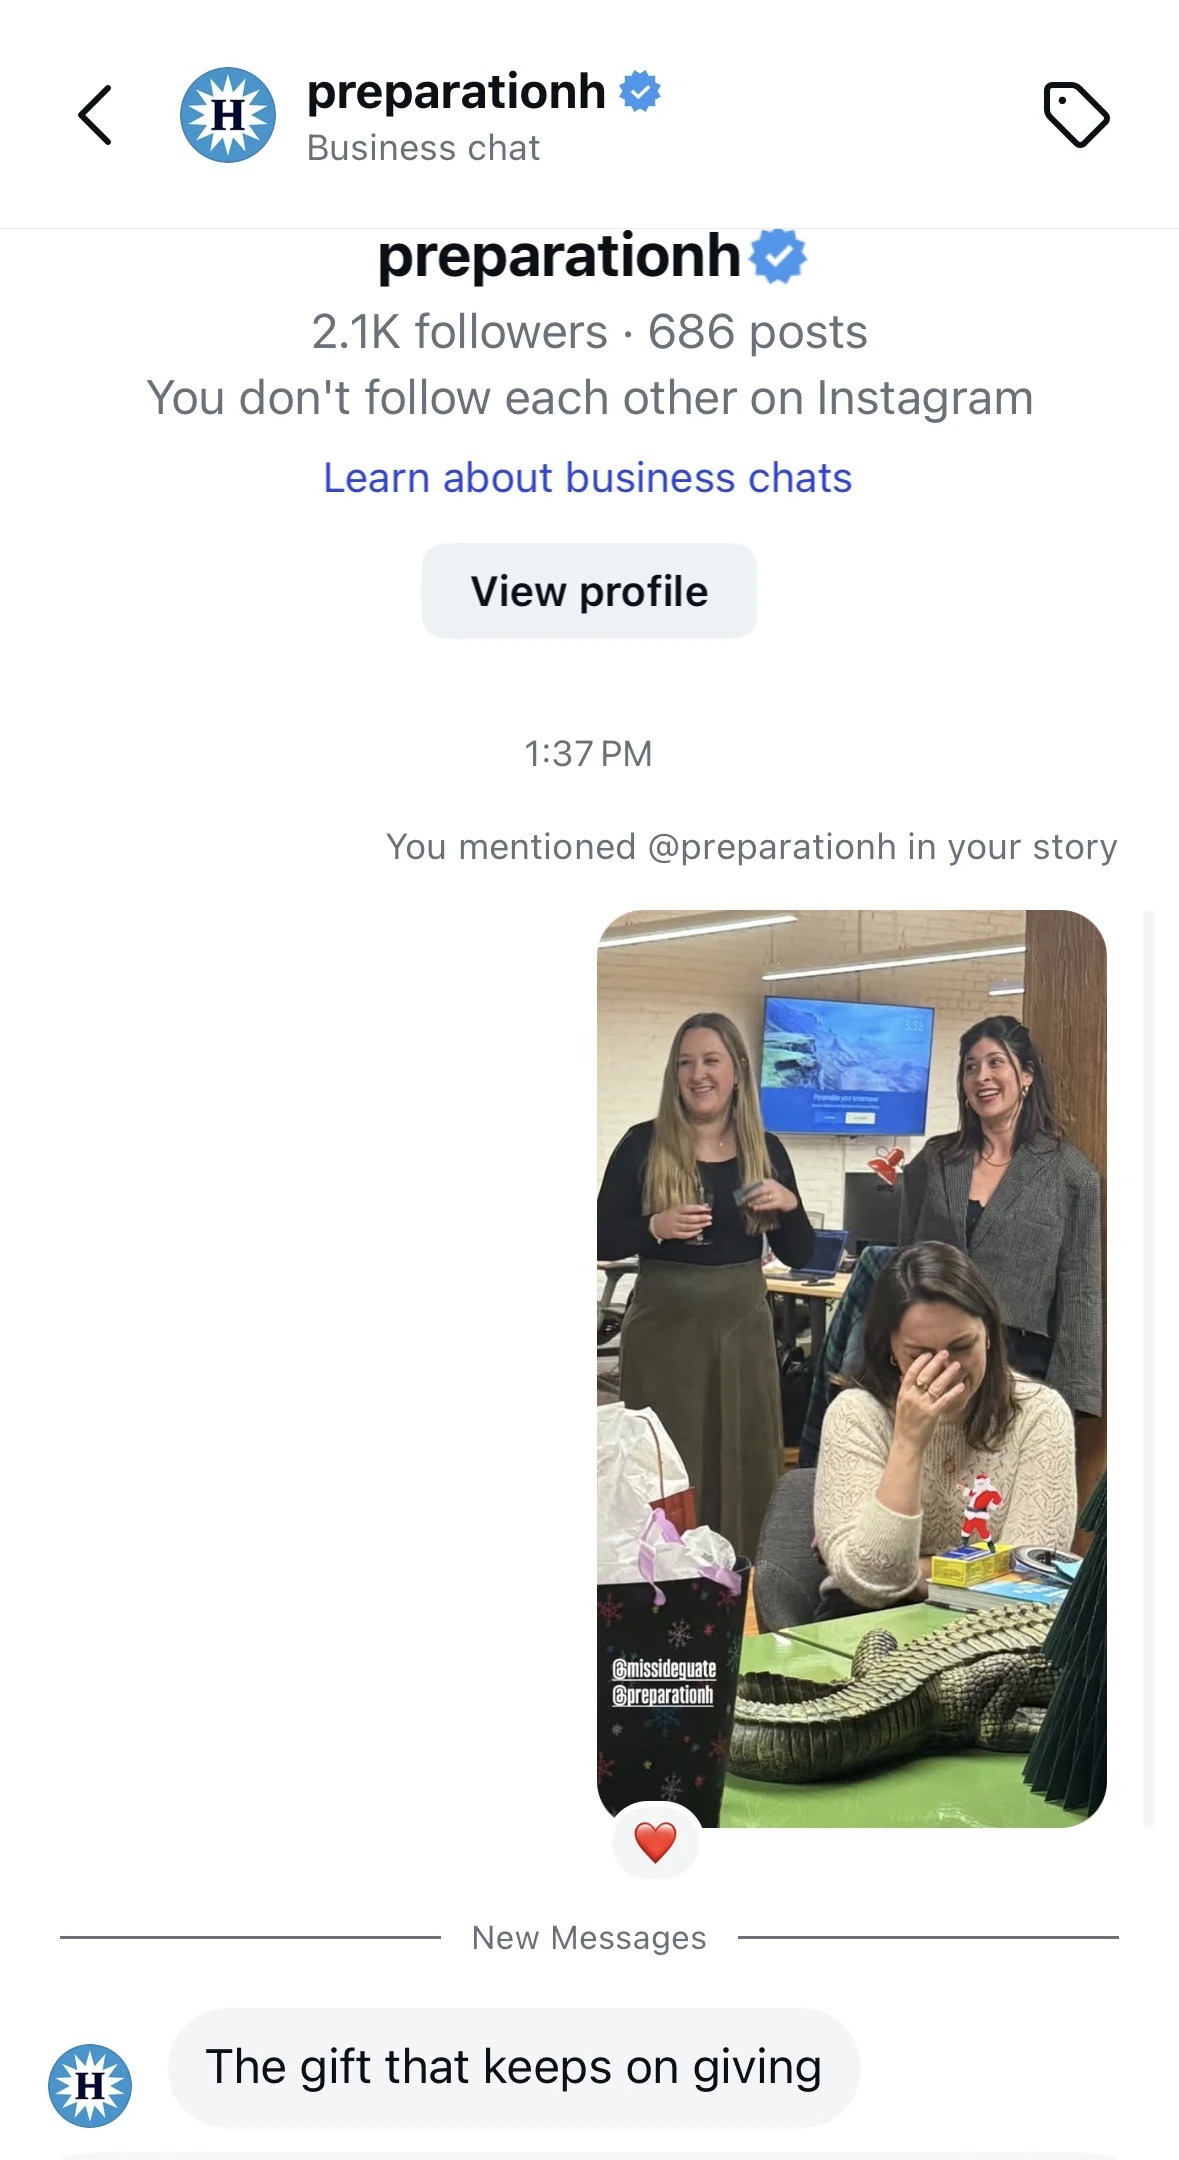Tap the 1:37 PM timestamp

[588, 754]
